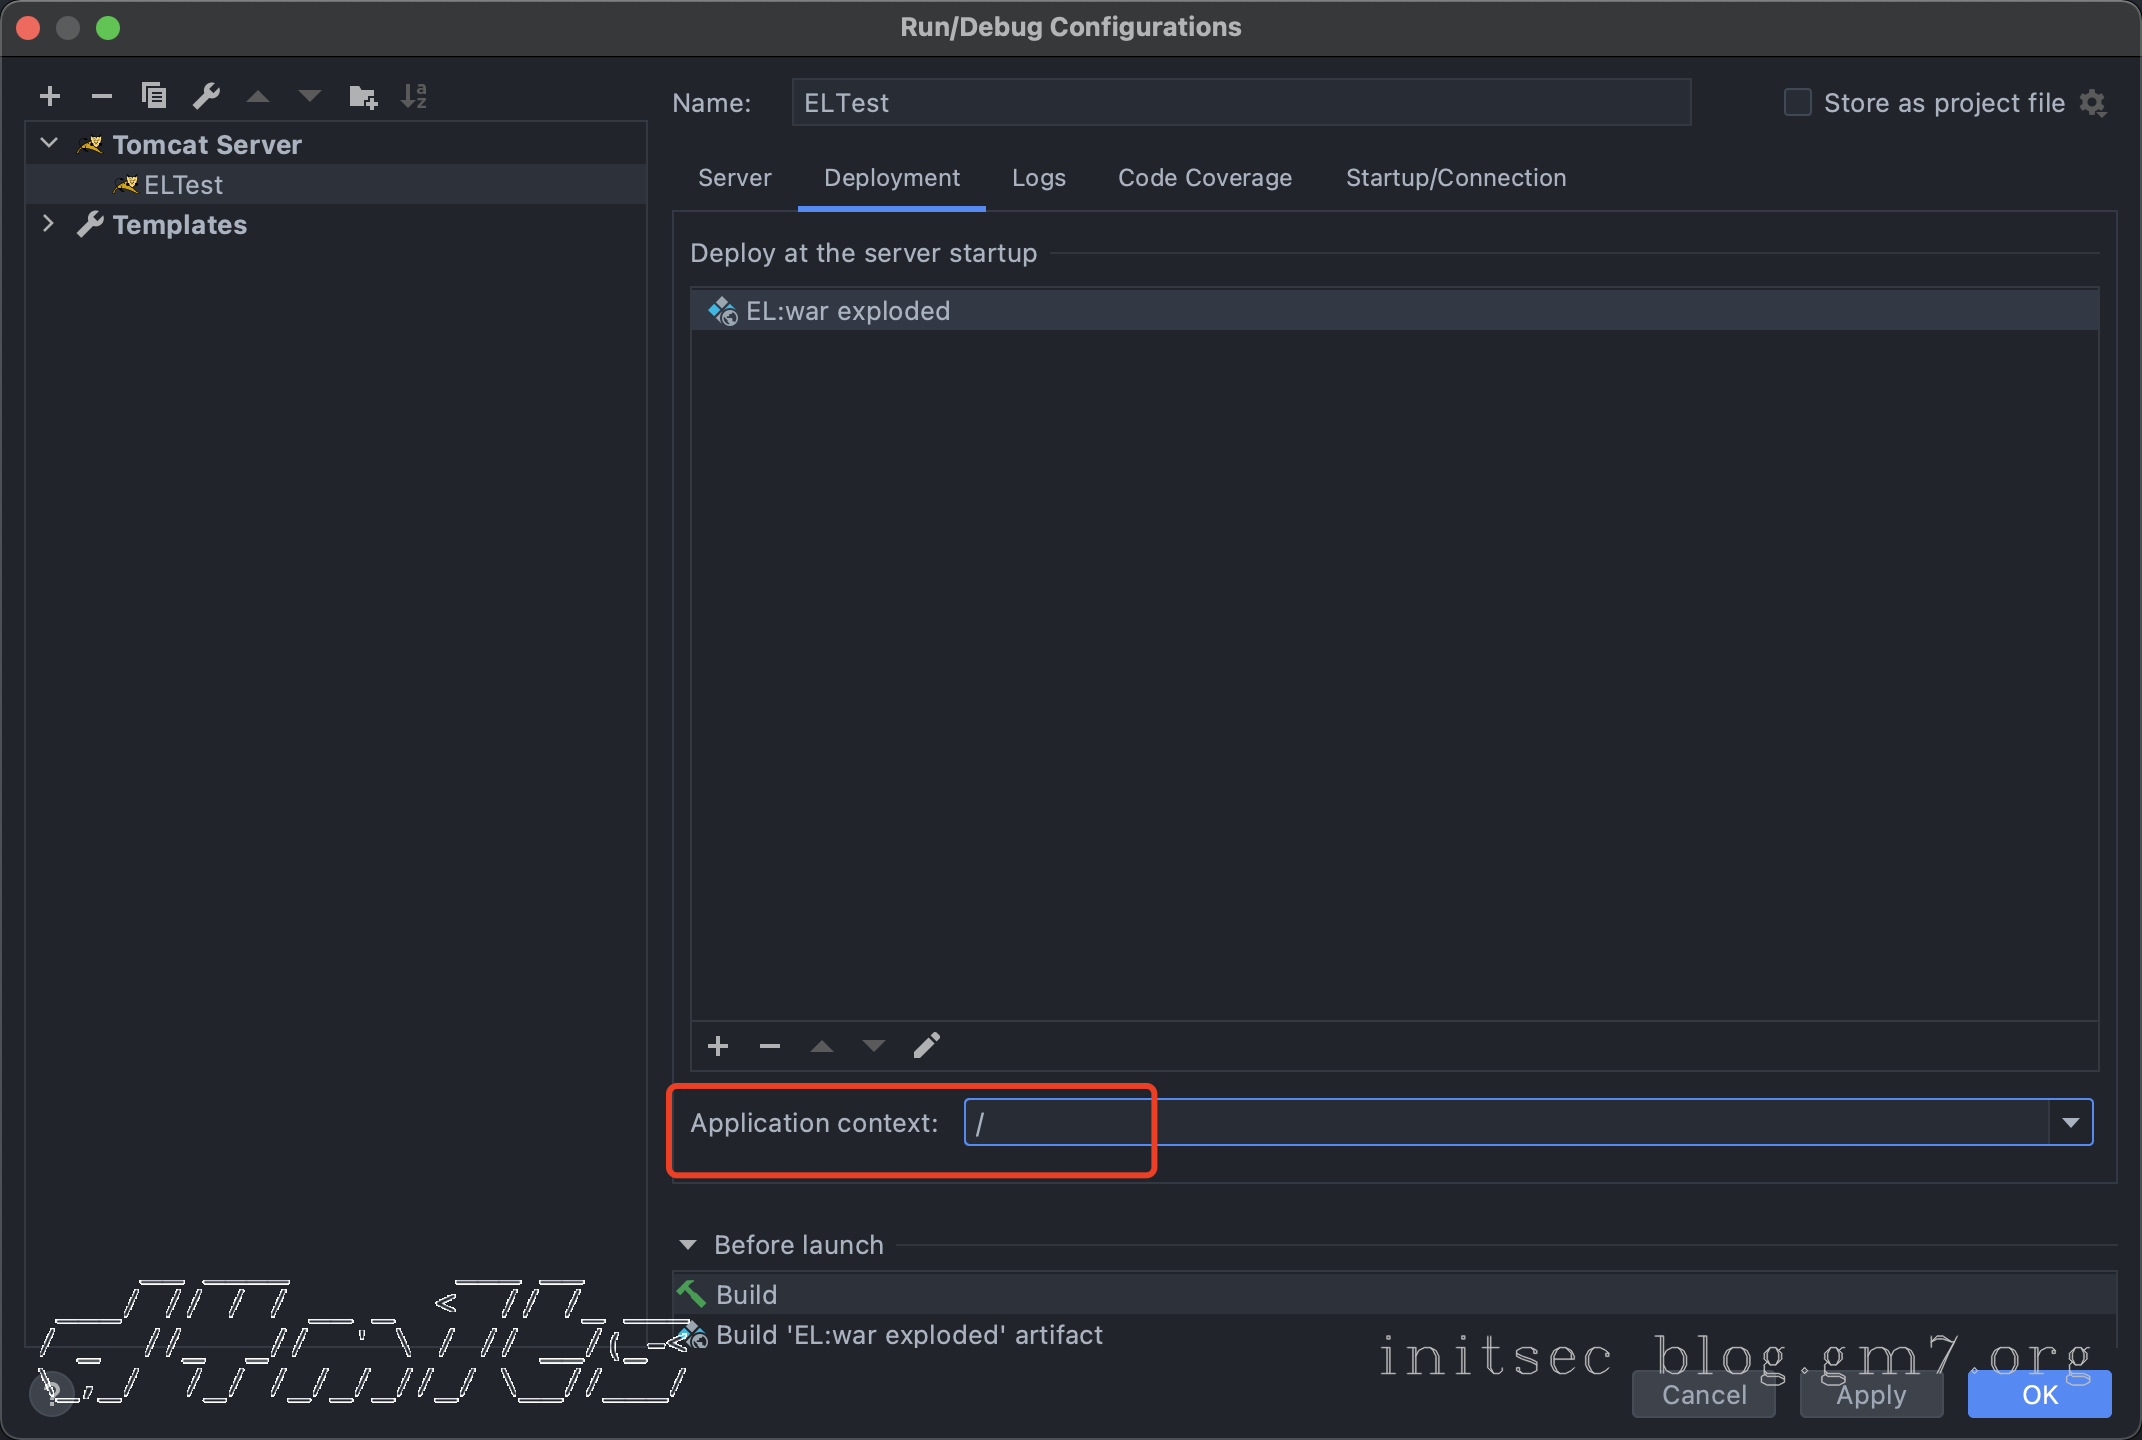Open the Startup/Connection tab

point(1455,178)
